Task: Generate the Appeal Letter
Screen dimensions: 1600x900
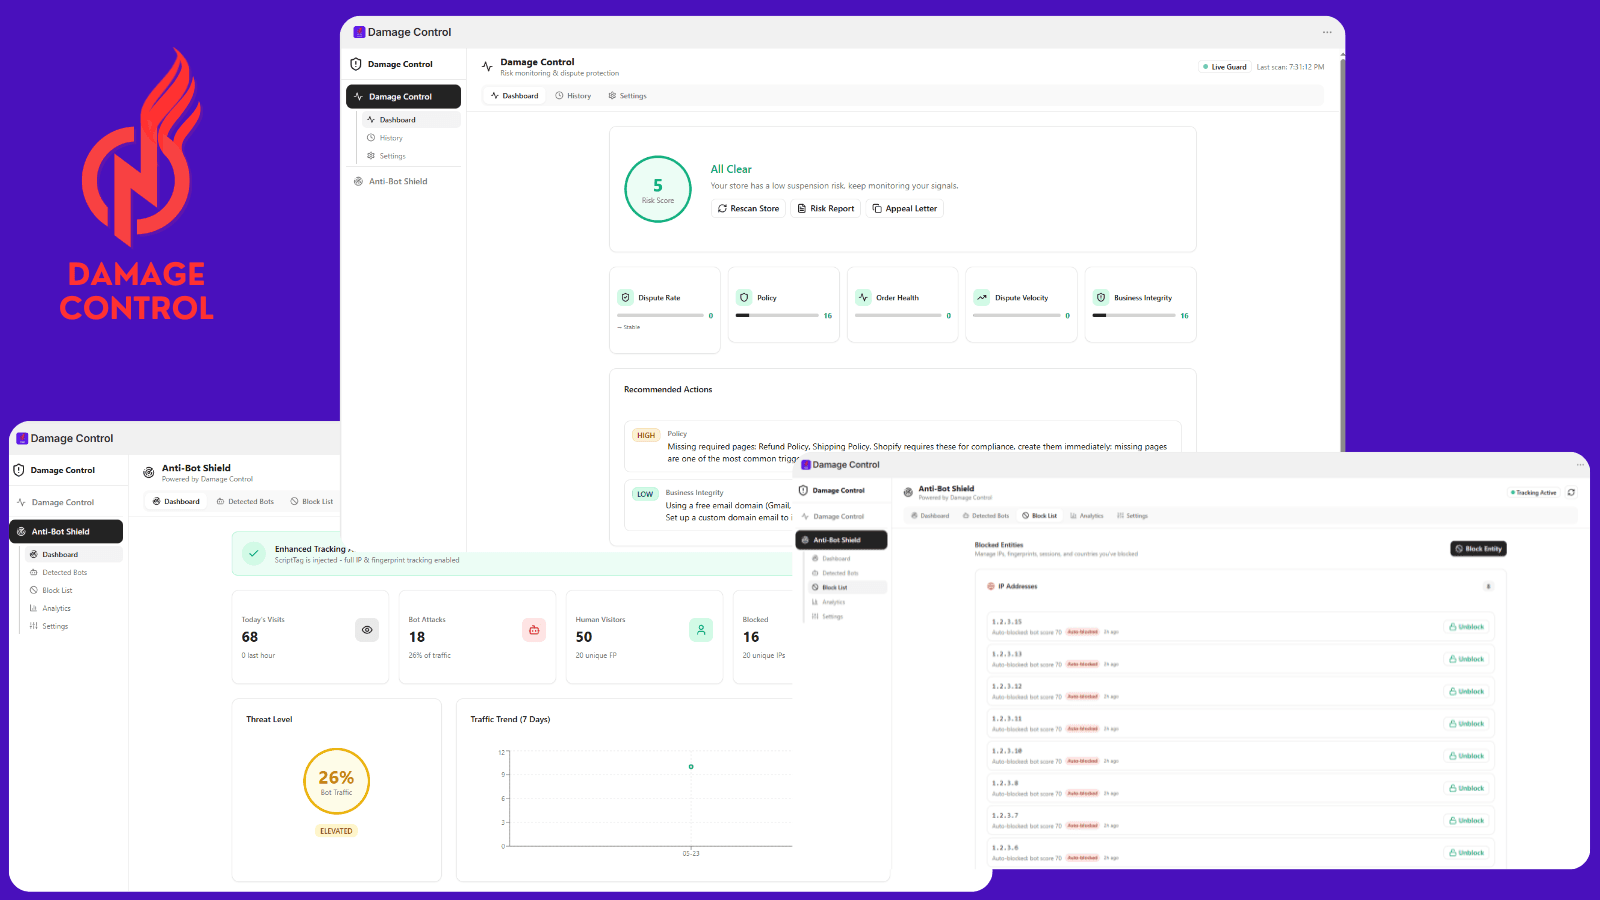Action: click(905, 209)
